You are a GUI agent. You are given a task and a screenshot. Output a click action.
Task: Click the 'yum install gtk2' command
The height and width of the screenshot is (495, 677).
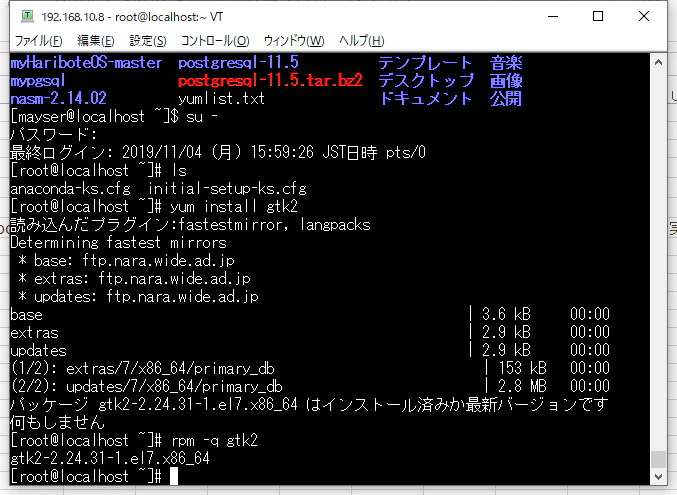(234, 206)
